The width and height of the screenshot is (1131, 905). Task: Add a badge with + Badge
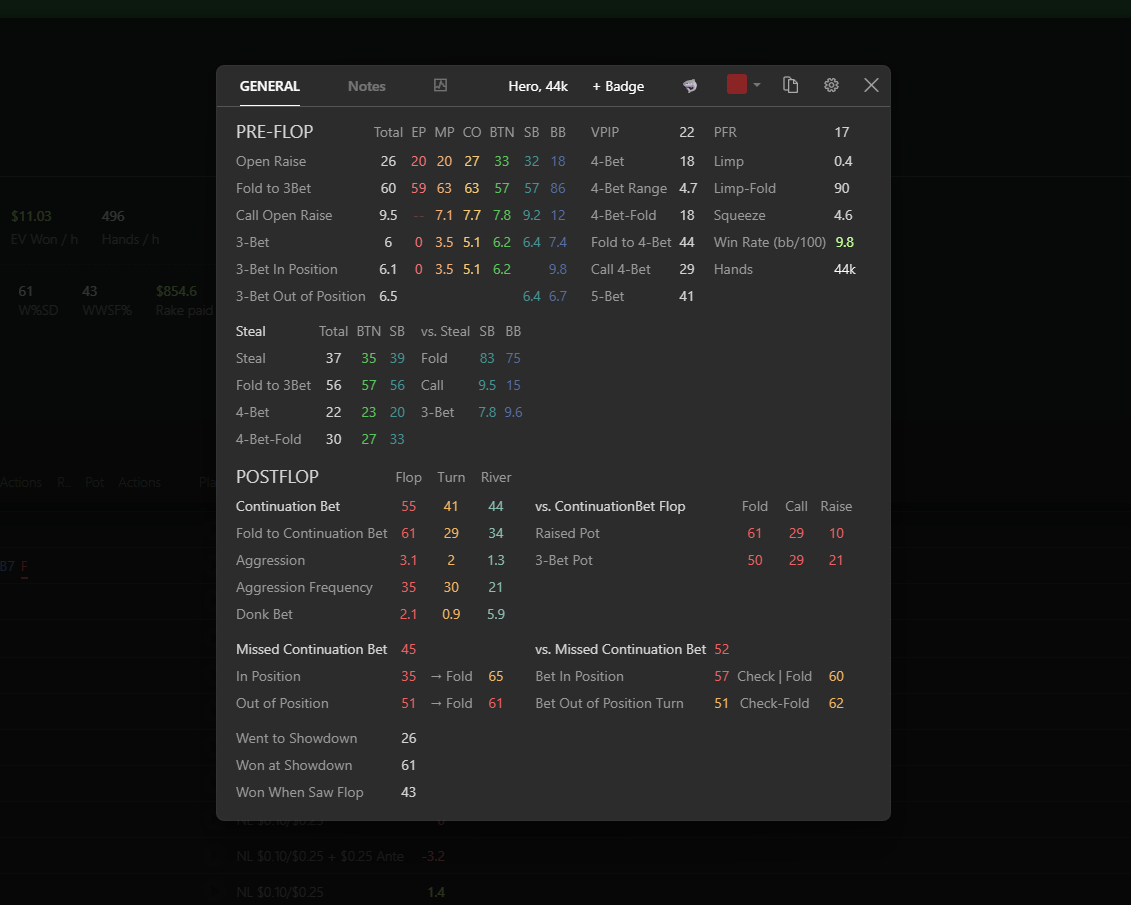(618, 87)
